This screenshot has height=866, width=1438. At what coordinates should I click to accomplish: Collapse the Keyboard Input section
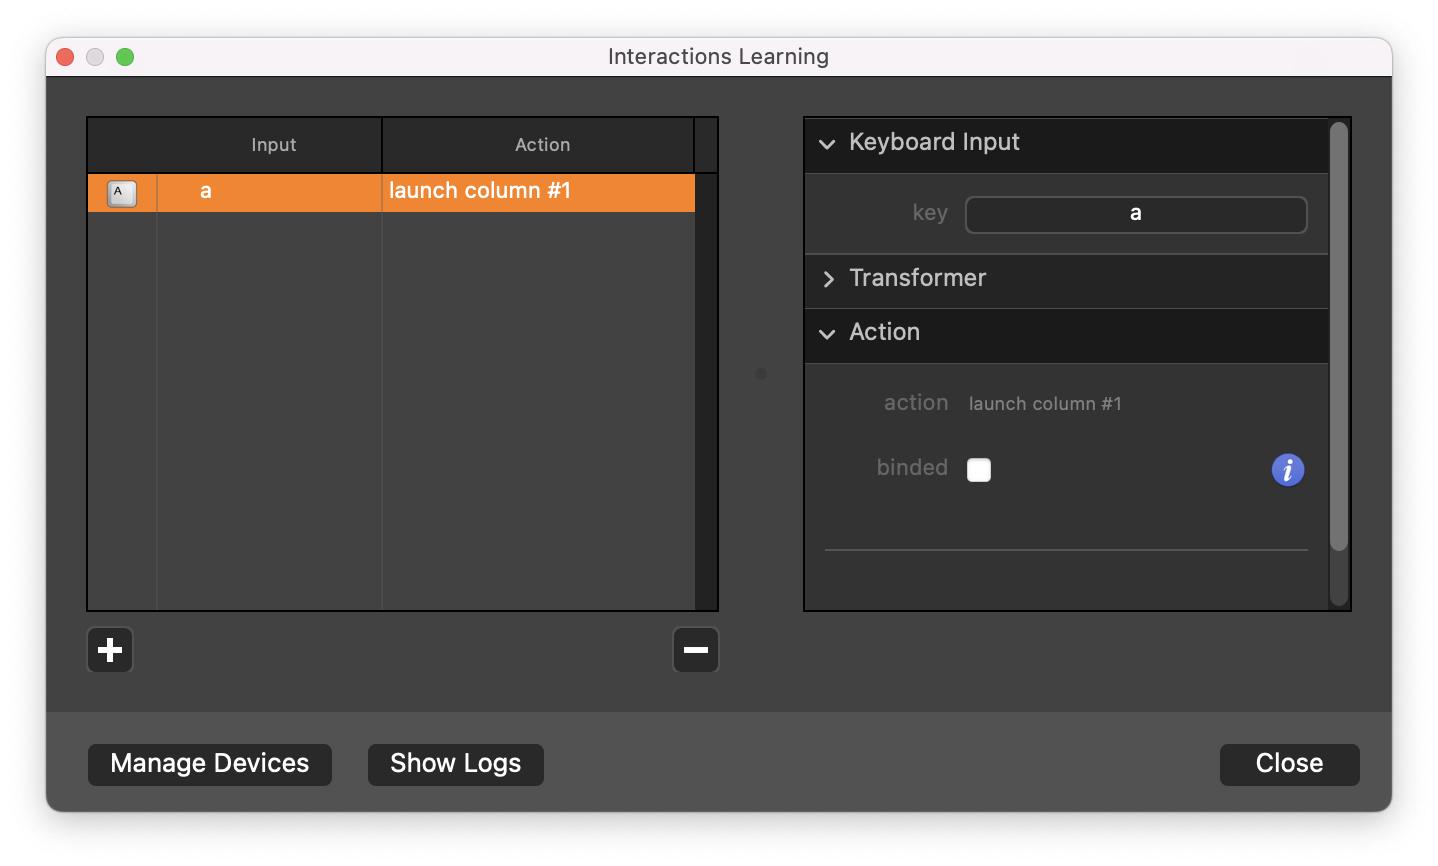827,144
